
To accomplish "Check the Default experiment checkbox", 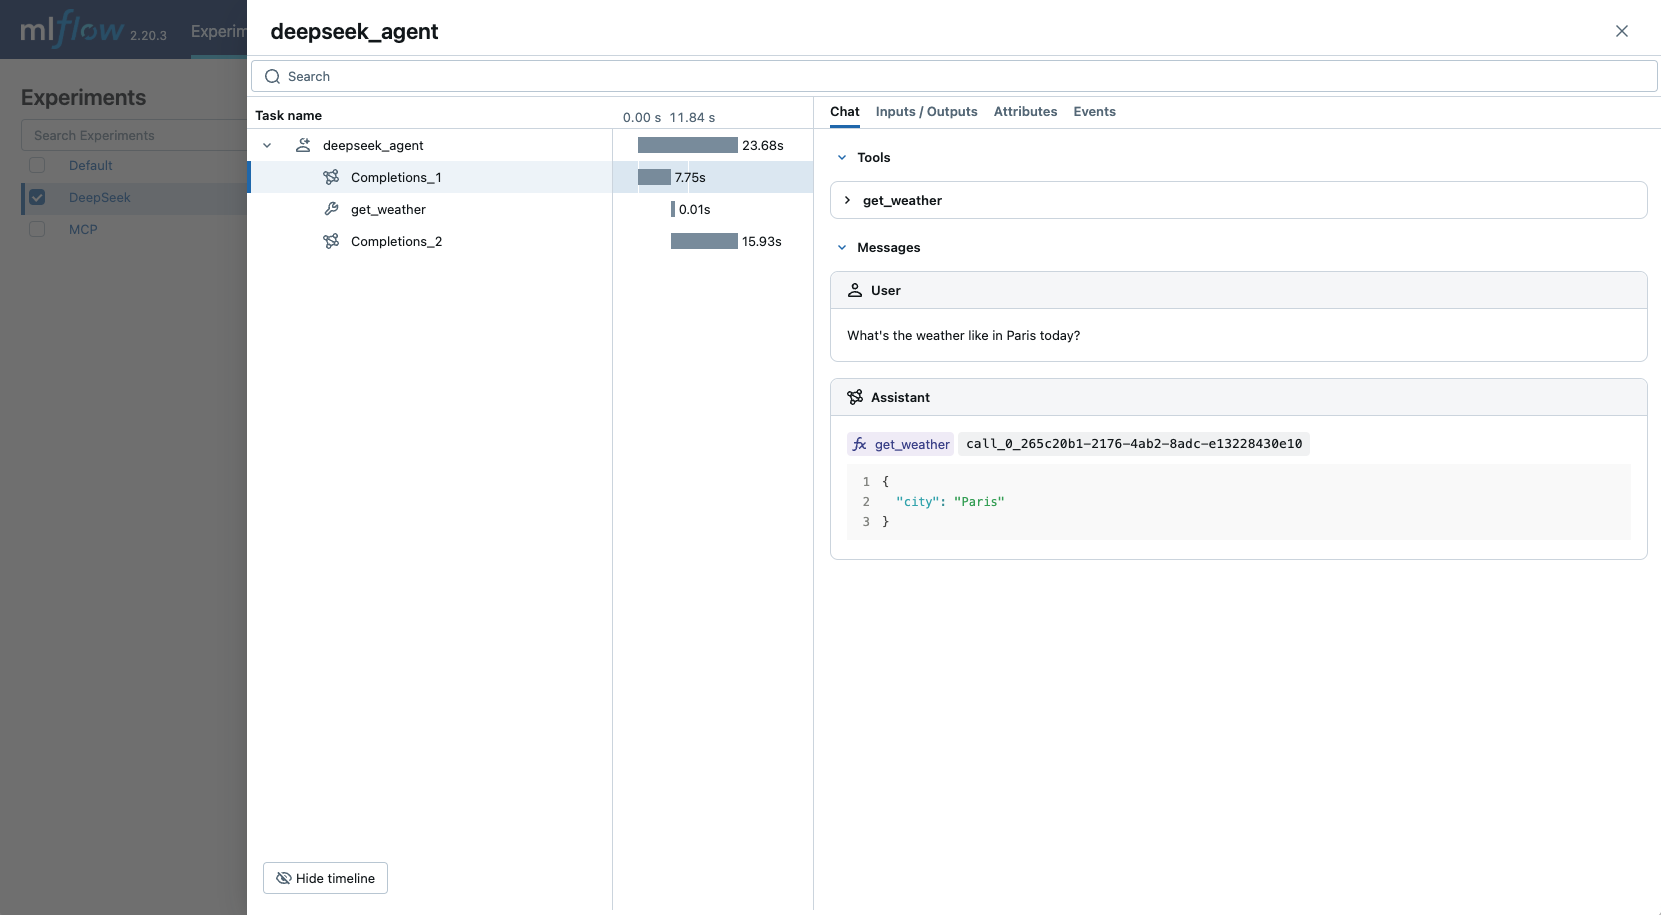I will (37, 165).
